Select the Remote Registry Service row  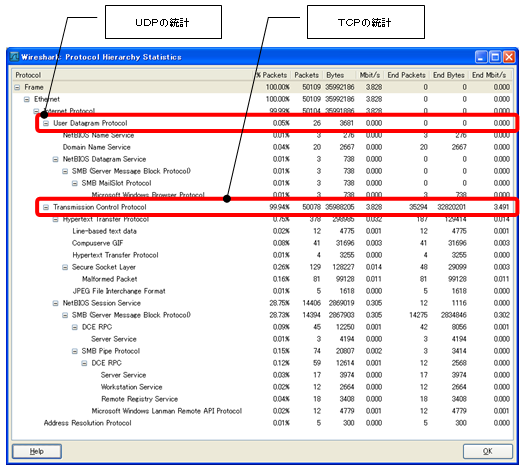pos(262,399)
